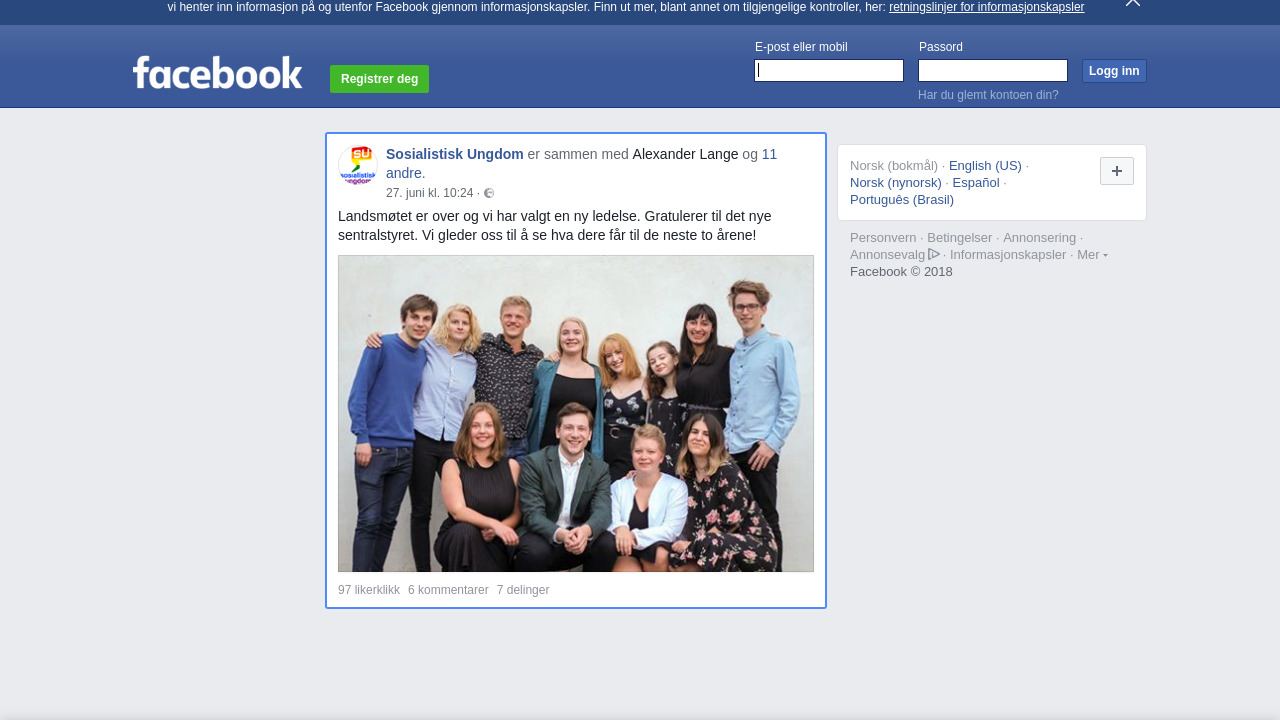1280x720 pixels.
Task: Open the Informasjonskapsler footer link
Action: click(1008, 255)
